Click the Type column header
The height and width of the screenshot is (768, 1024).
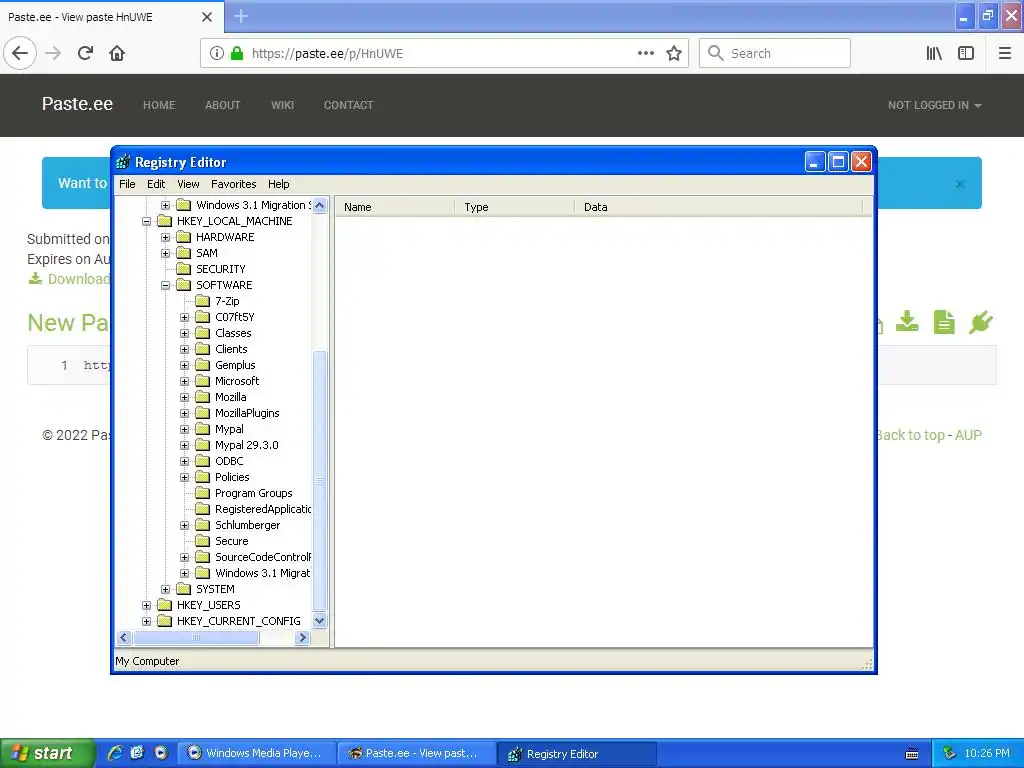(514, 207)
